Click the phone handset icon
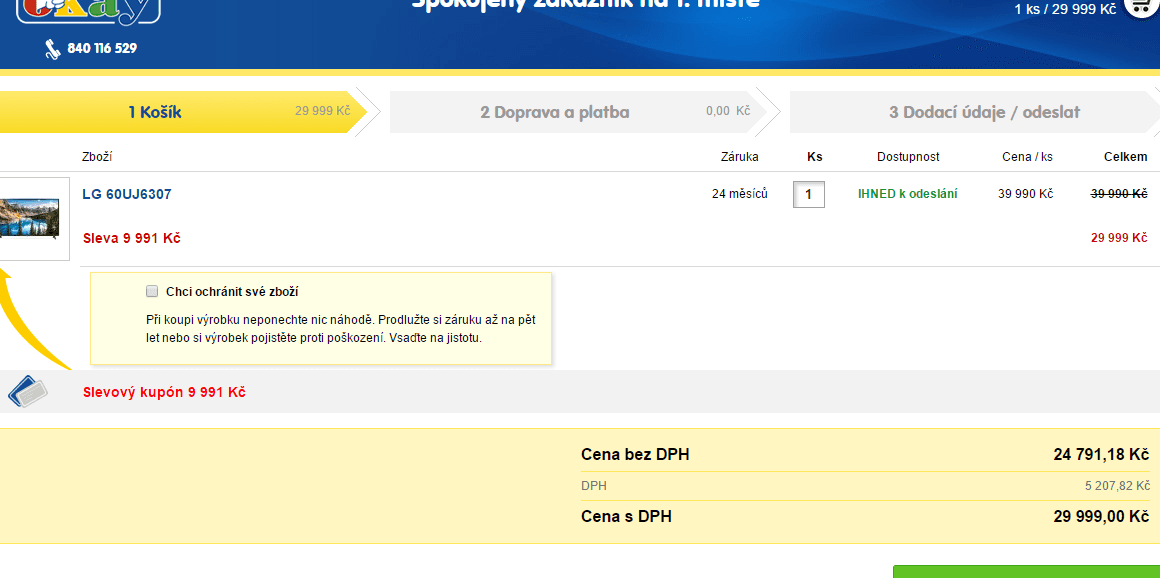1160x578 pixels. pyautogui.click(x=53, y=49)
